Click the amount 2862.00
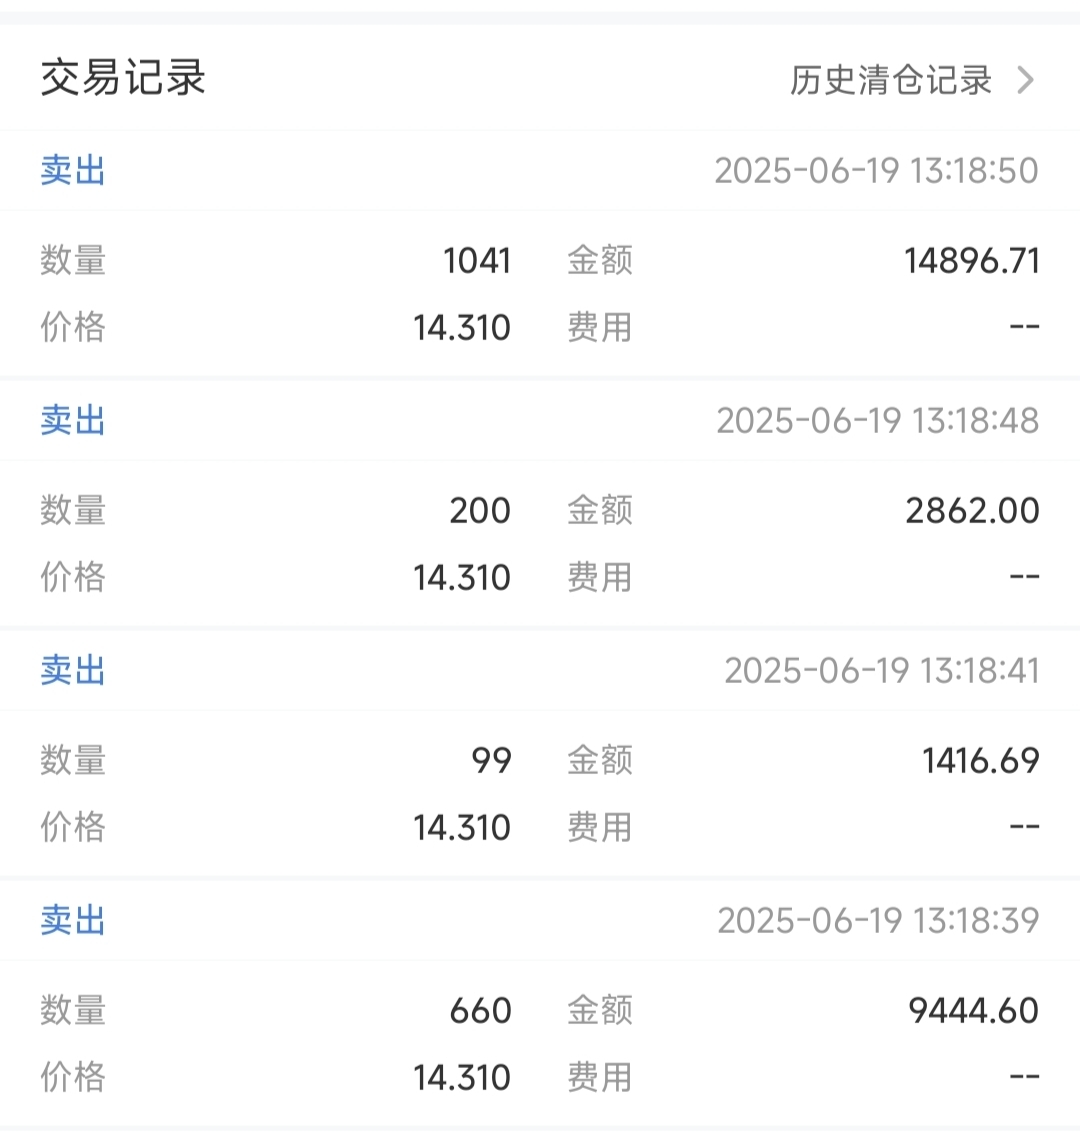Screen dimensions: 1080x1133 pos(972,511)
